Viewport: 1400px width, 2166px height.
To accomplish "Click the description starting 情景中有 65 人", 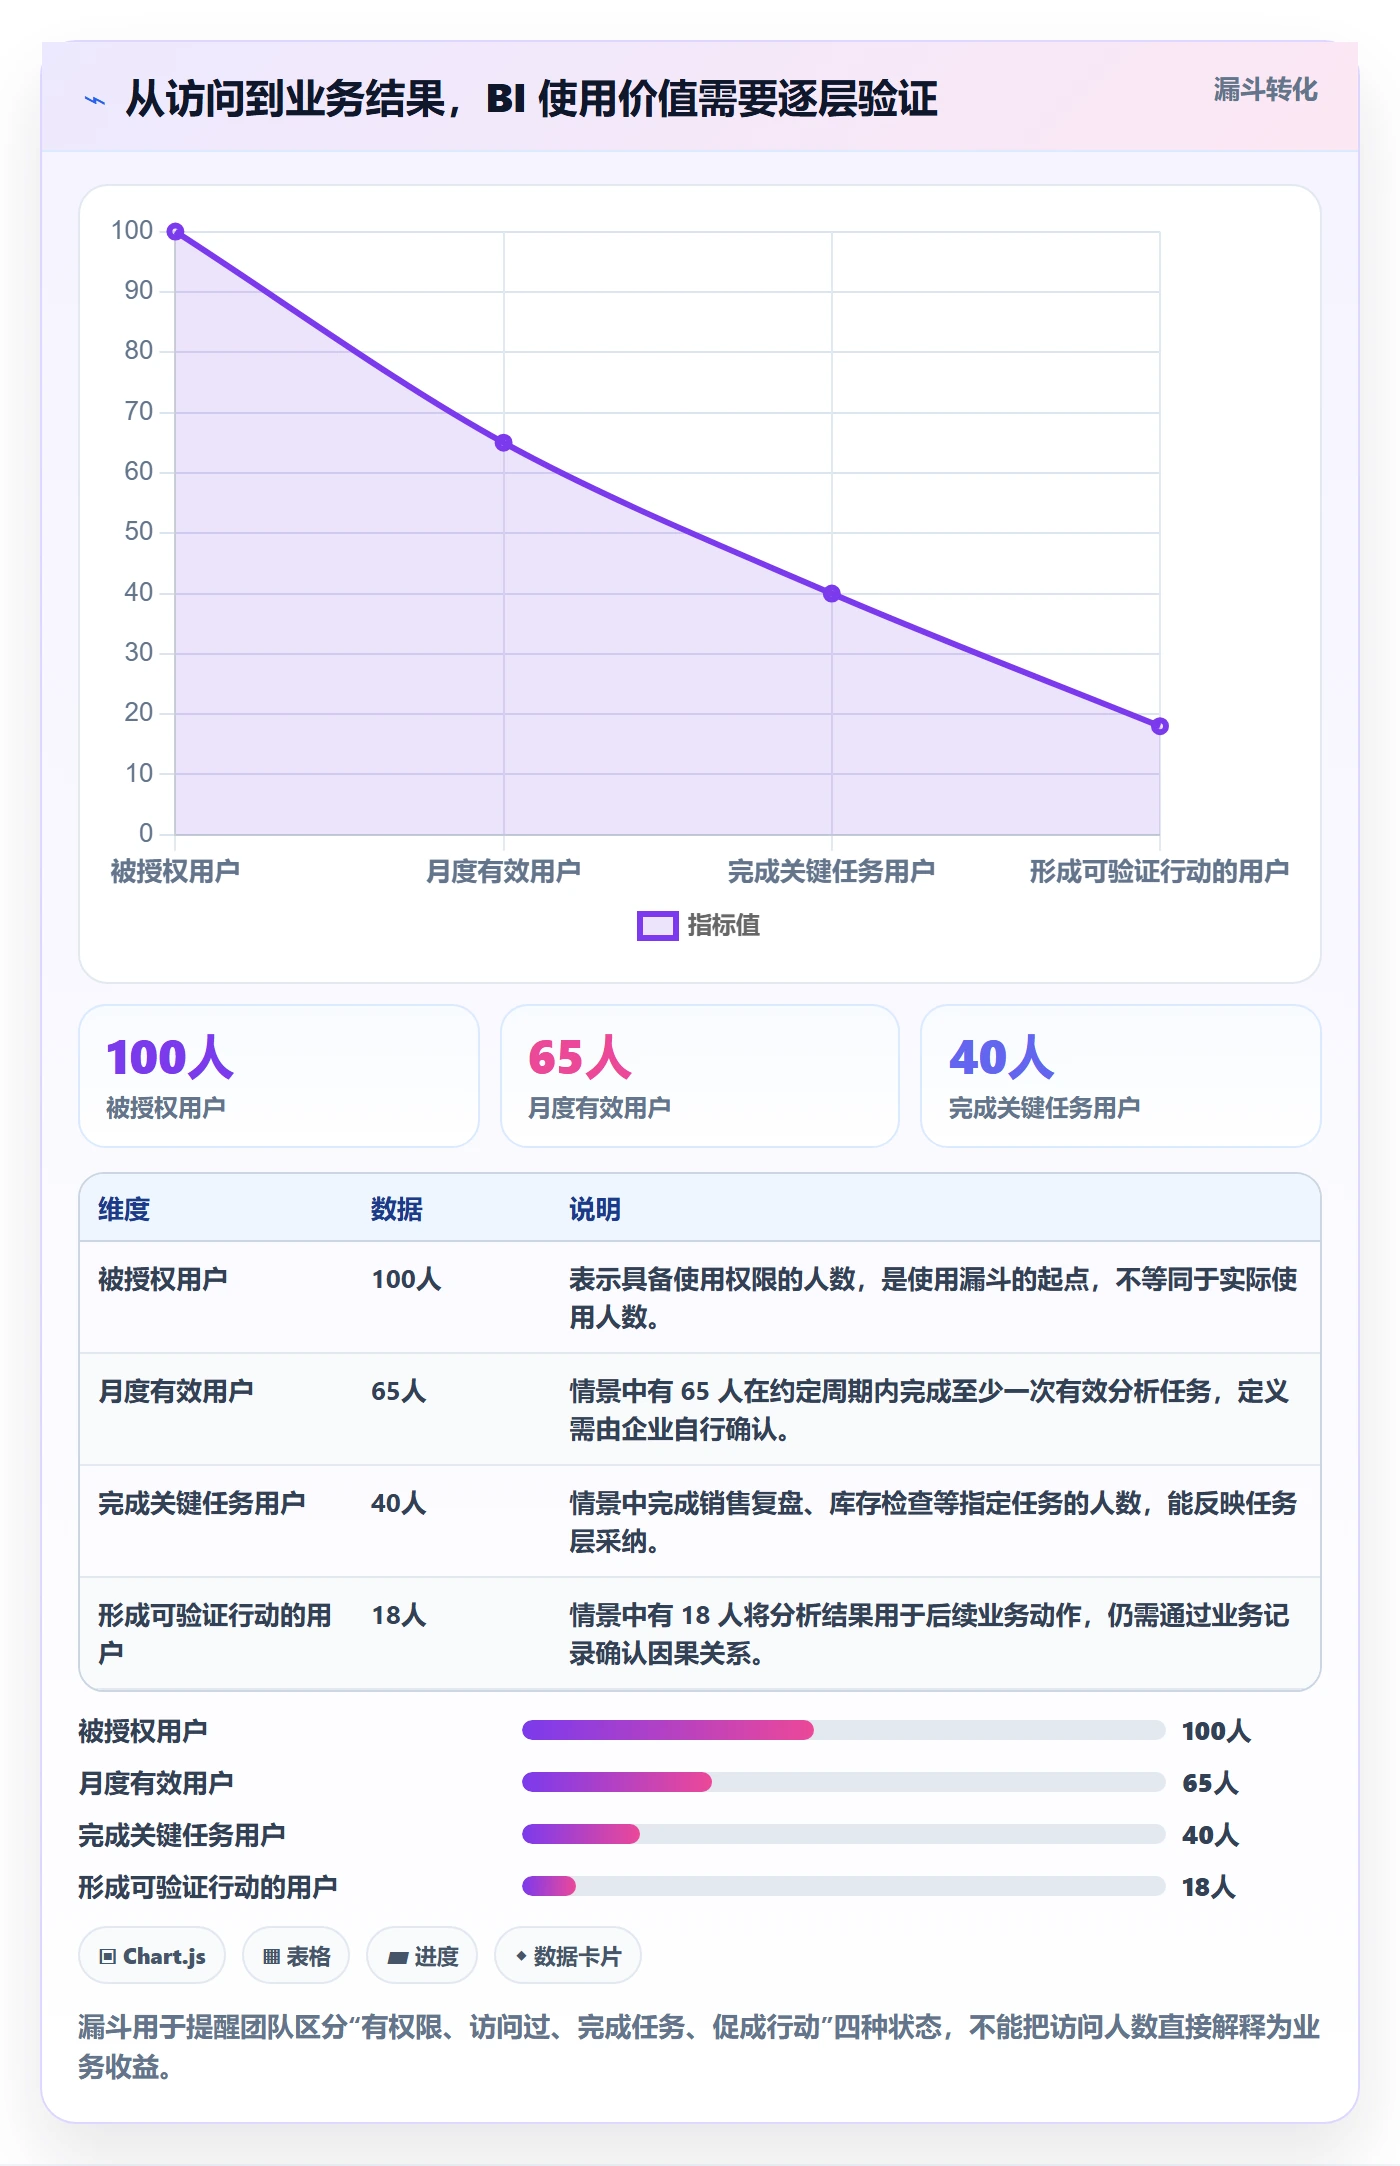I will (x=930, y=1410).
